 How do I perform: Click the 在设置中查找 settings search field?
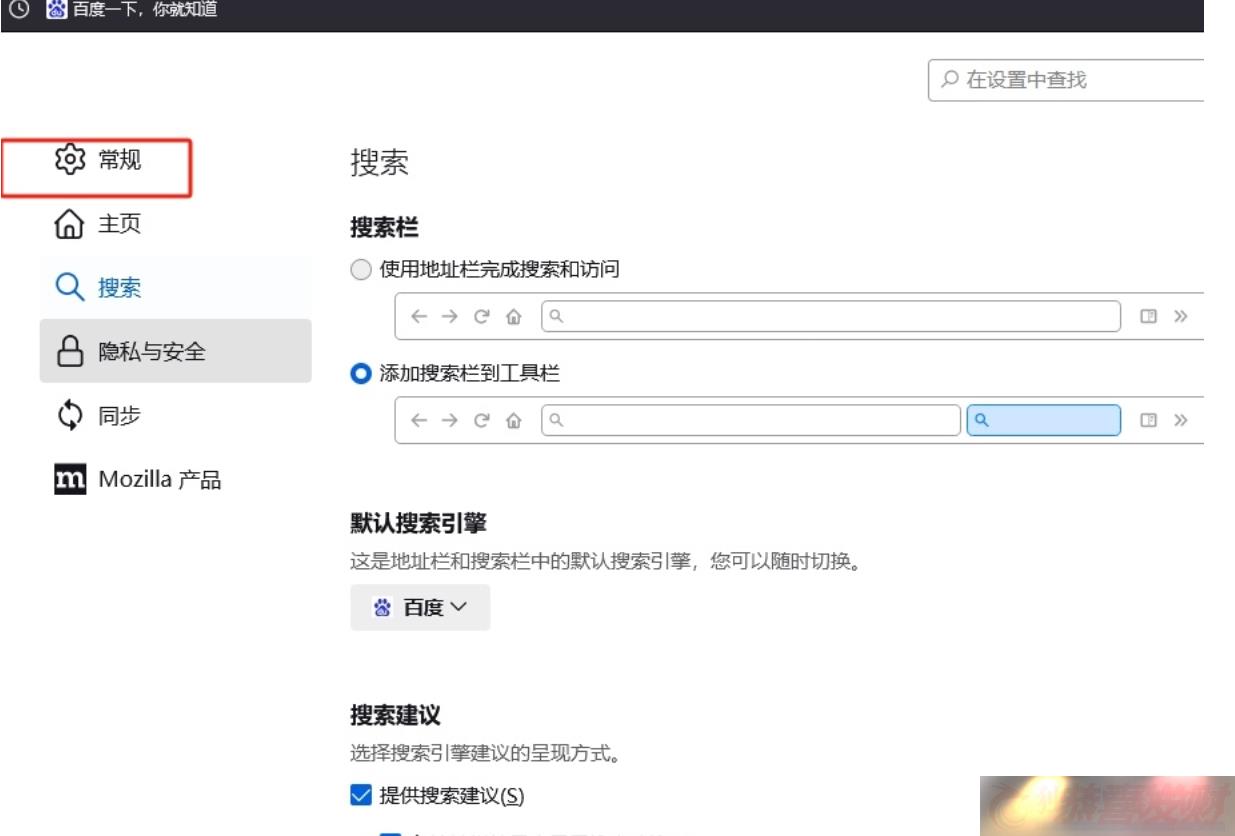click(1066, 79)
